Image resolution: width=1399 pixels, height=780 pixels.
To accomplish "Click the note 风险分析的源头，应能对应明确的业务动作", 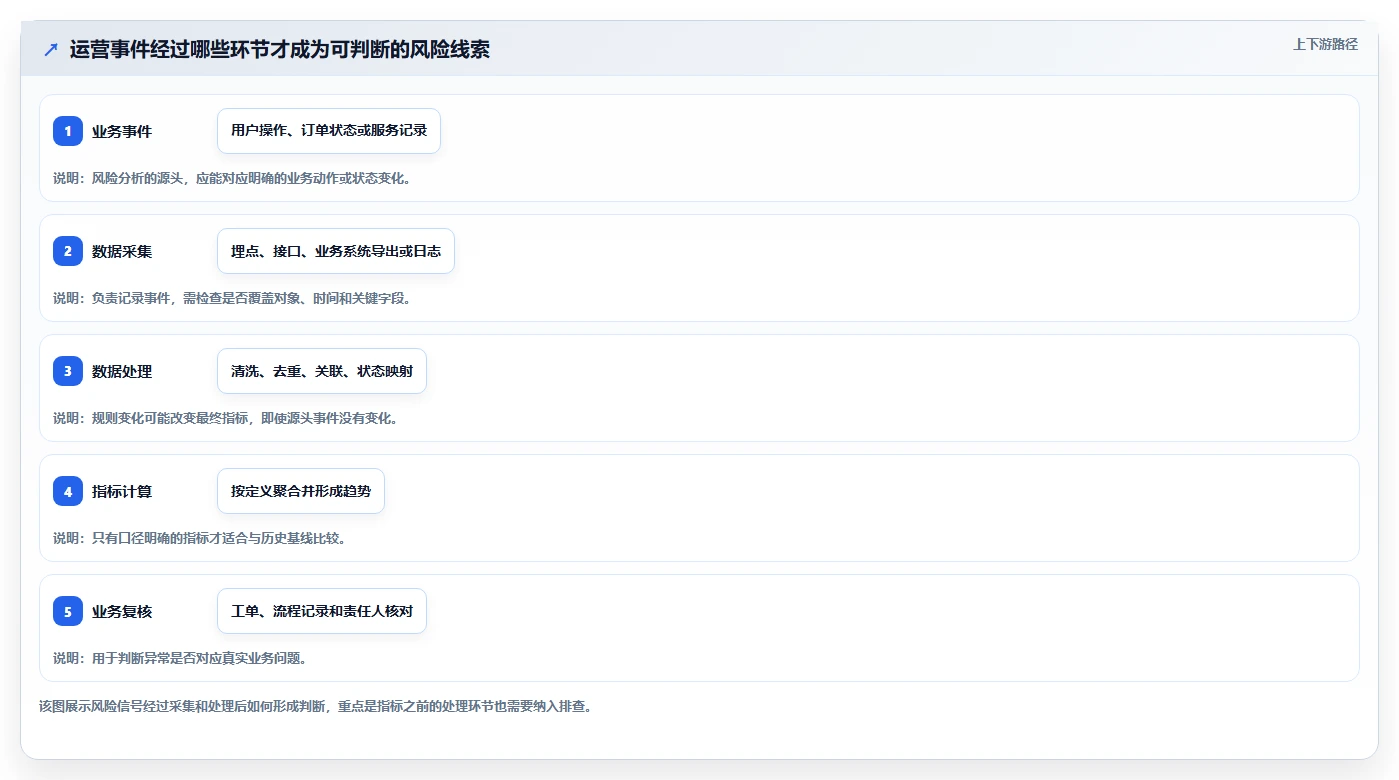I will (232, 178).
